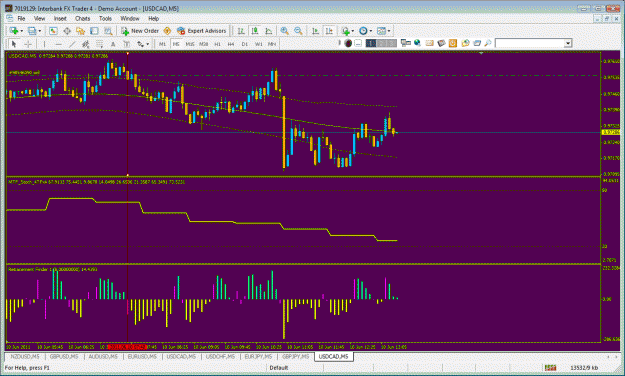Expand the Periods dropdown arrow
This screenshot has height=376, width=625.
371,31
